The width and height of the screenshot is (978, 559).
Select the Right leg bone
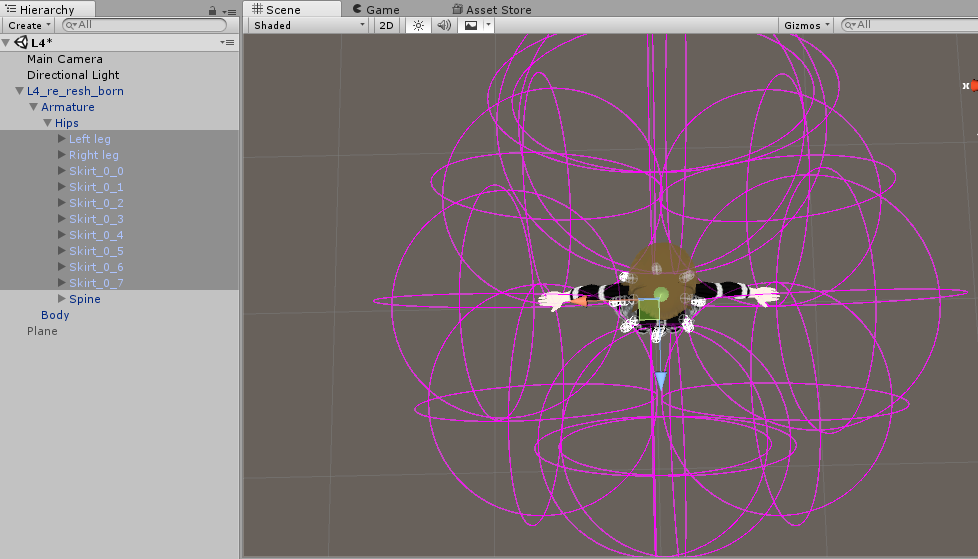point(94,155)
